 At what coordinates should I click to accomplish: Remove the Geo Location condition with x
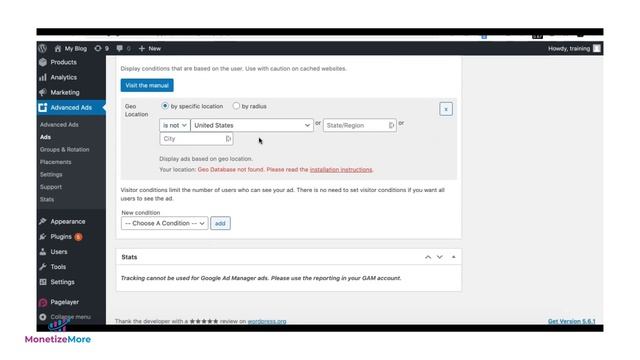click(x=446, y=109)
